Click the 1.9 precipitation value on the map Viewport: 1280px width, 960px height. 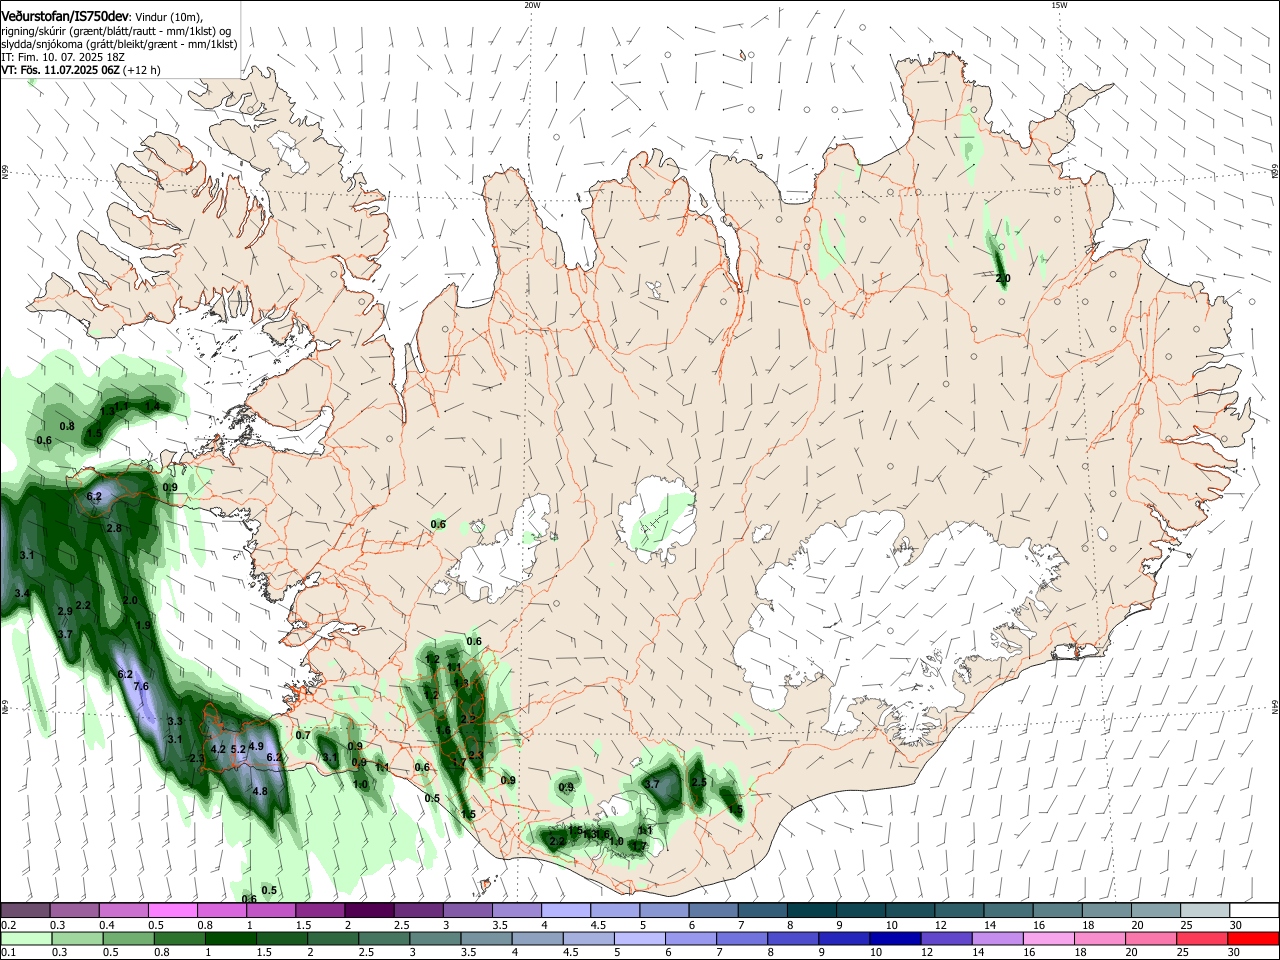tap(143, 625)
